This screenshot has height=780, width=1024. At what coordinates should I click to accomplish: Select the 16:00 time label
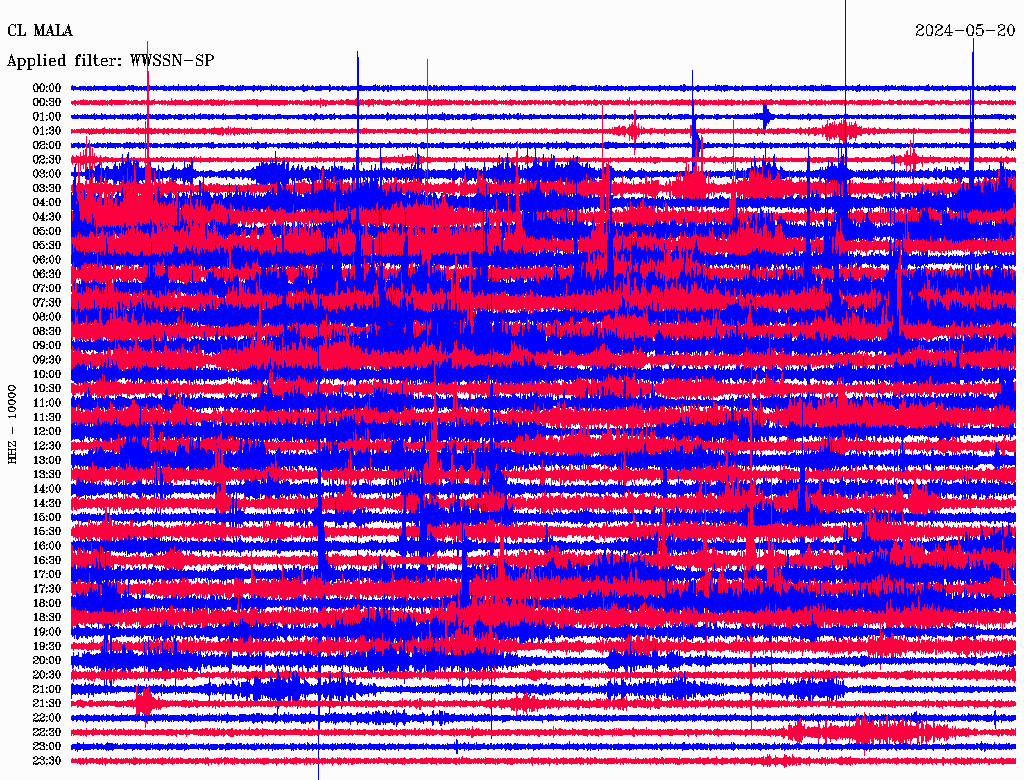[x=47, y=546]
